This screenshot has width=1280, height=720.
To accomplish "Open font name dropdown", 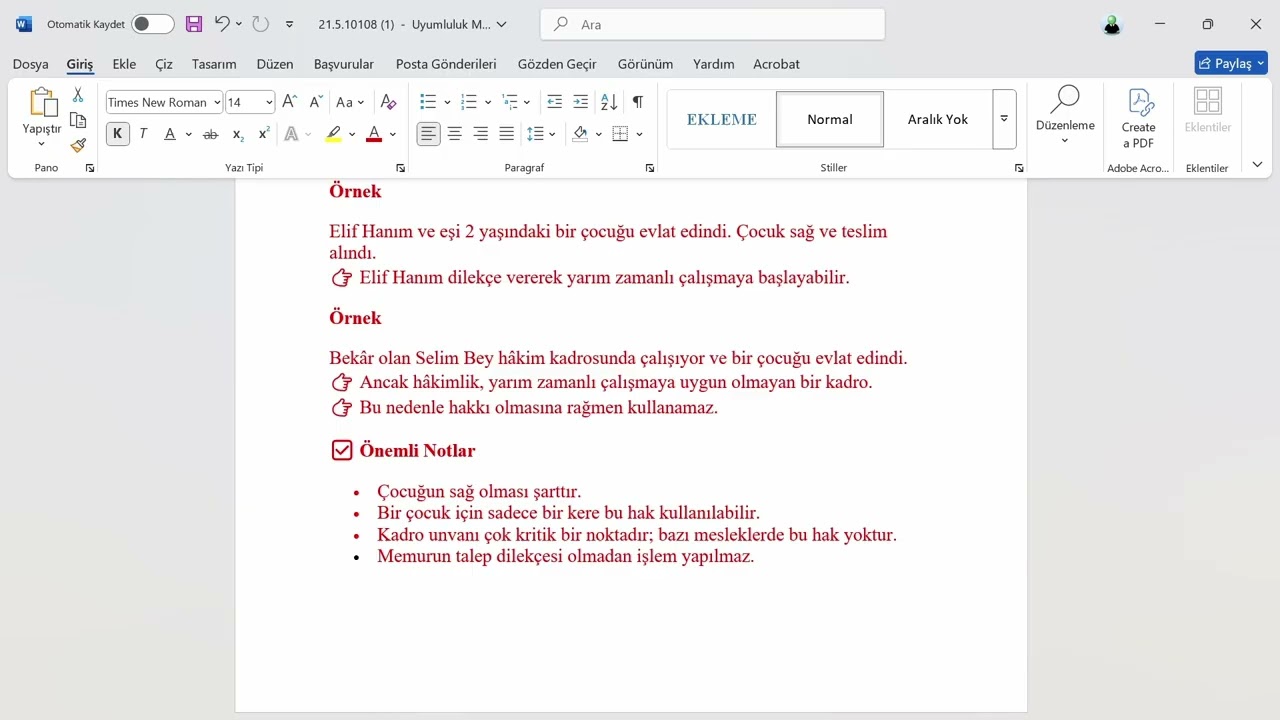I will click(217, 102).
